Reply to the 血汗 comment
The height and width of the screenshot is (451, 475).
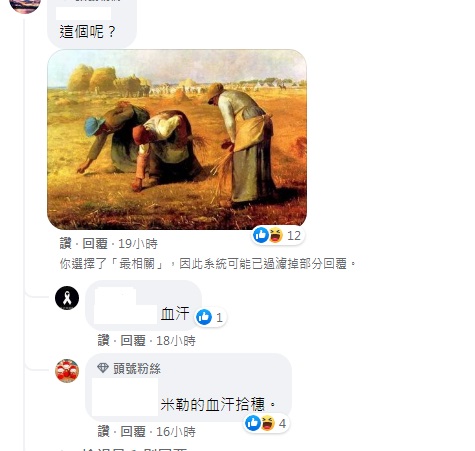click(133, 341)
